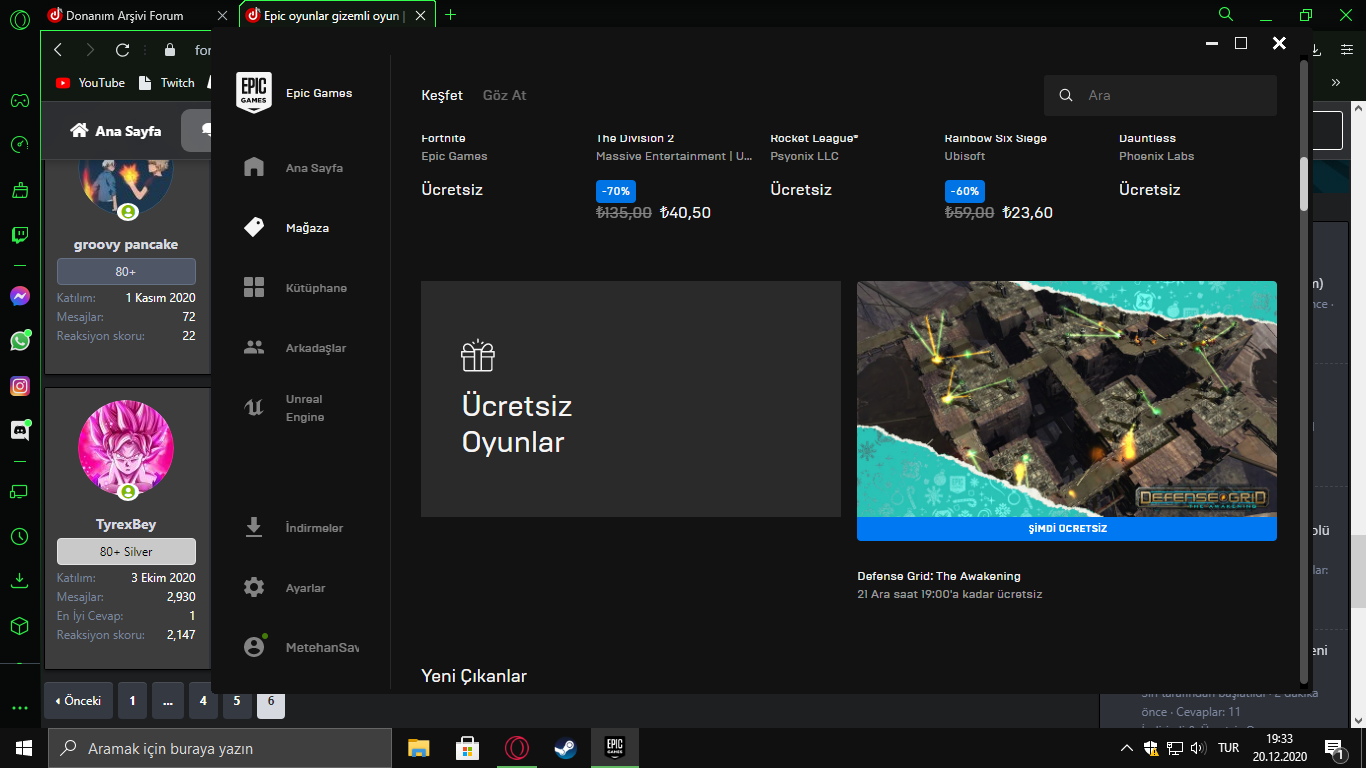Open the TyrexBey forum profile

[x=126, y=524]
